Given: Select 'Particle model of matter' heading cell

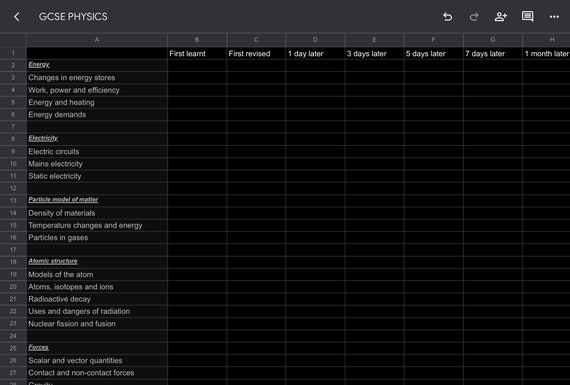Looking at the screenshot, I should [x=97, y=201].
